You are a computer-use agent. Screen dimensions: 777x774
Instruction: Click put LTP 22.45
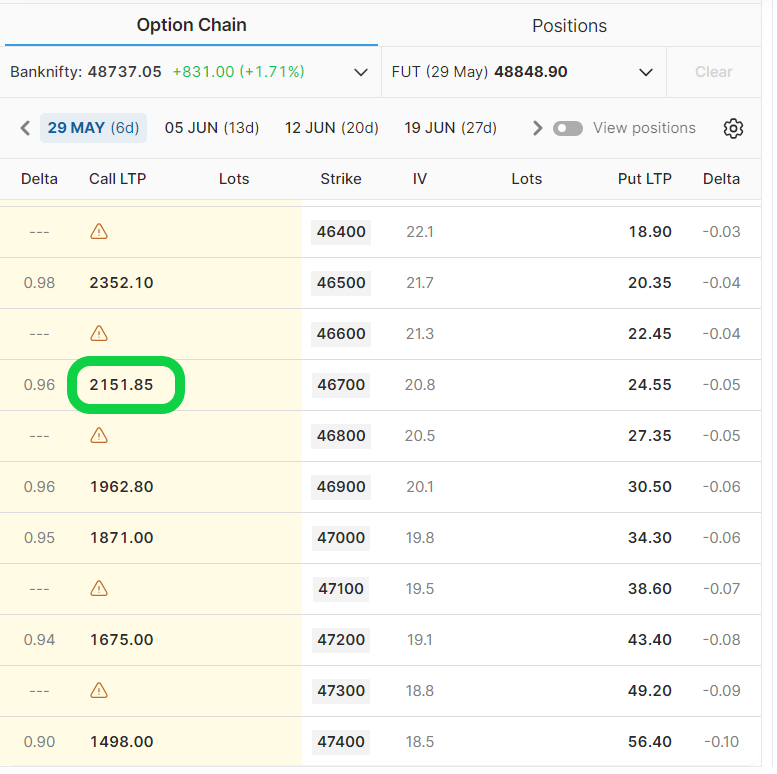[x=650, y=334]
